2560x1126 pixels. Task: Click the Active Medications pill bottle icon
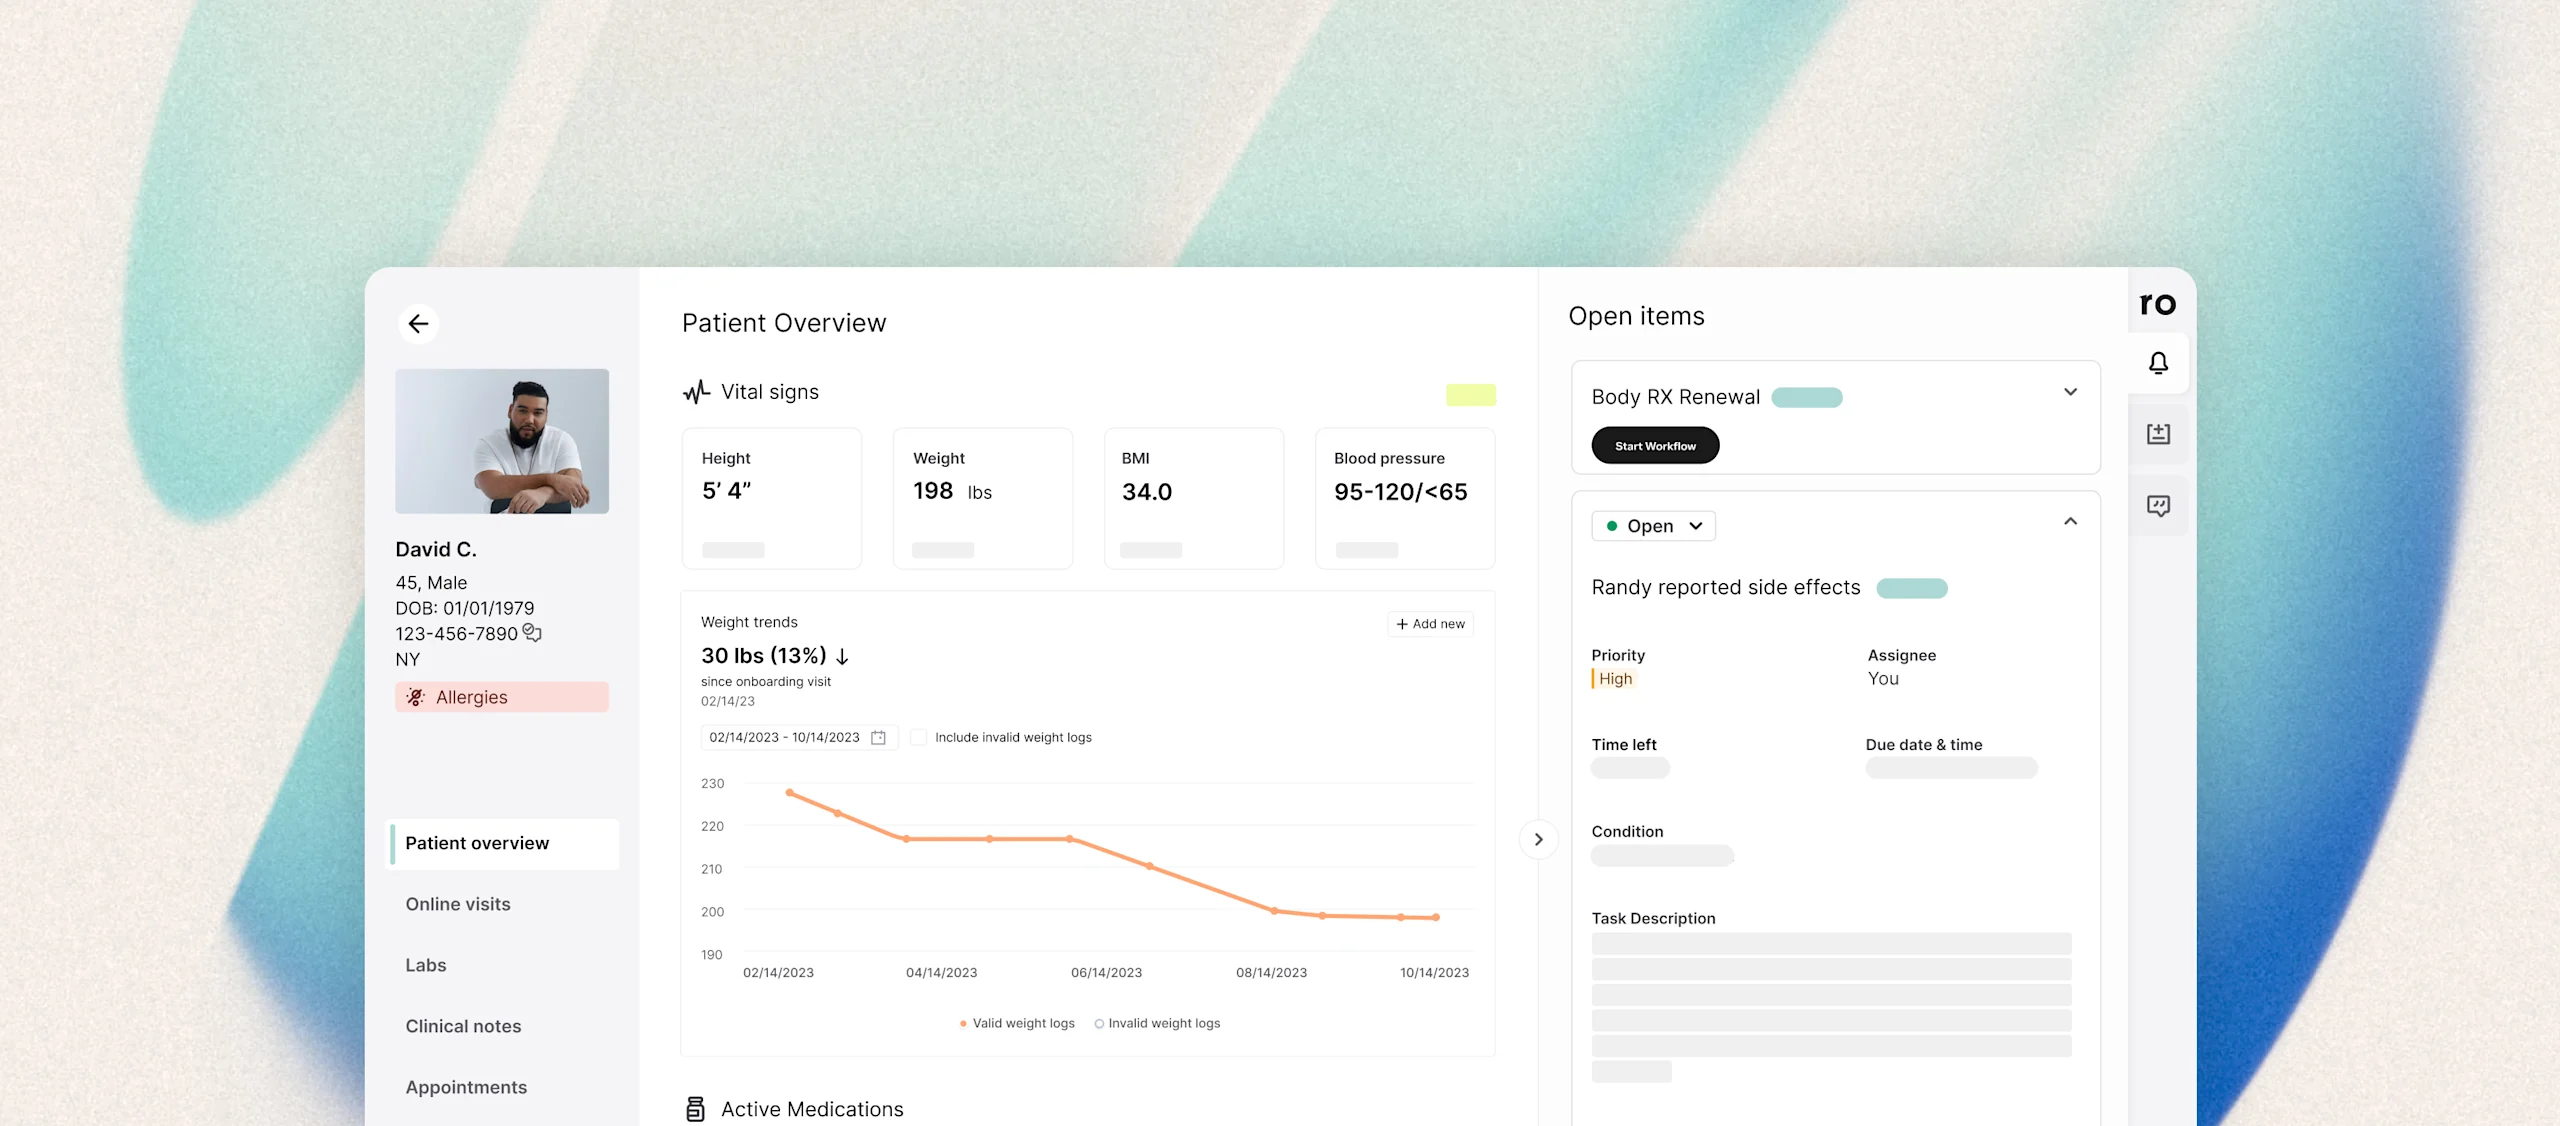click(695, 1108)
